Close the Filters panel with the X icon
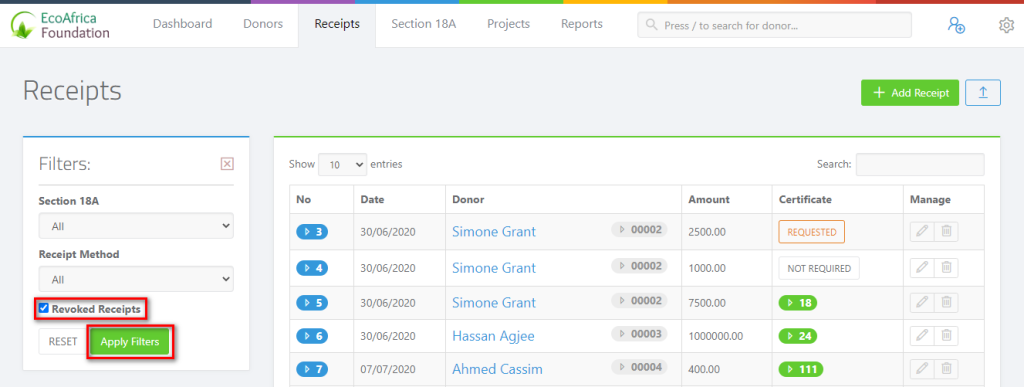 227,164
